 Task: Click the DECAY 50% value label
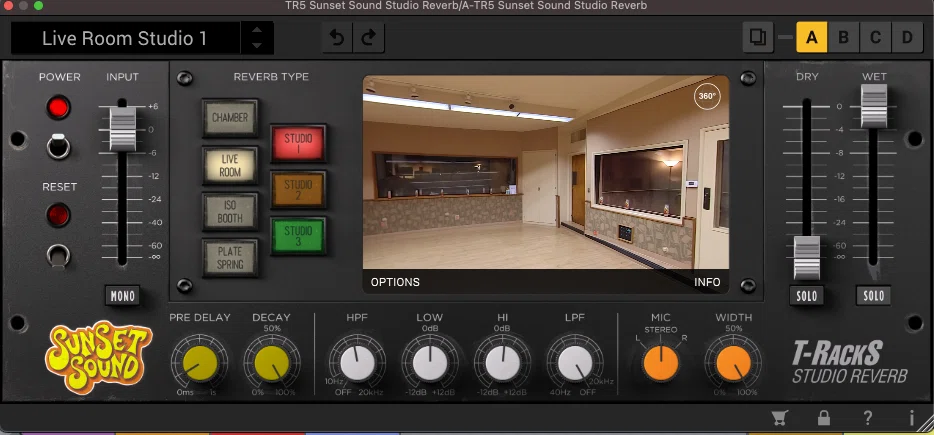272,328
